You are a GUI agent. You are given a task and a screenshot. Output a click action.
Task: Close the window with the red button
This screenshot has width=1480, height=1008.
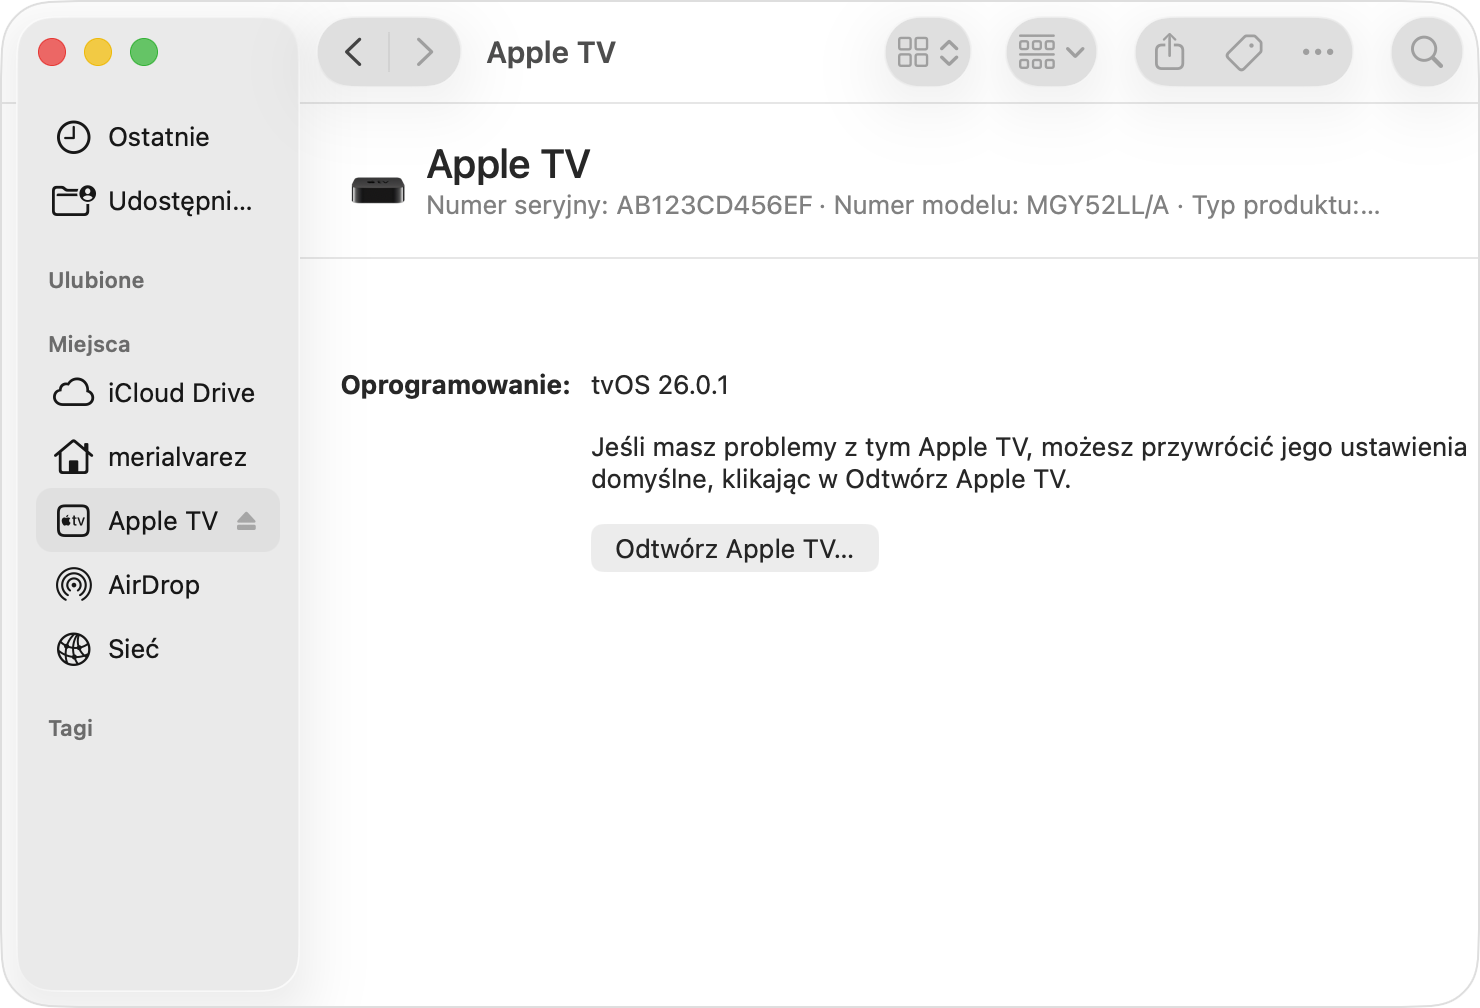pyautogui.click(x=52, y=52)
